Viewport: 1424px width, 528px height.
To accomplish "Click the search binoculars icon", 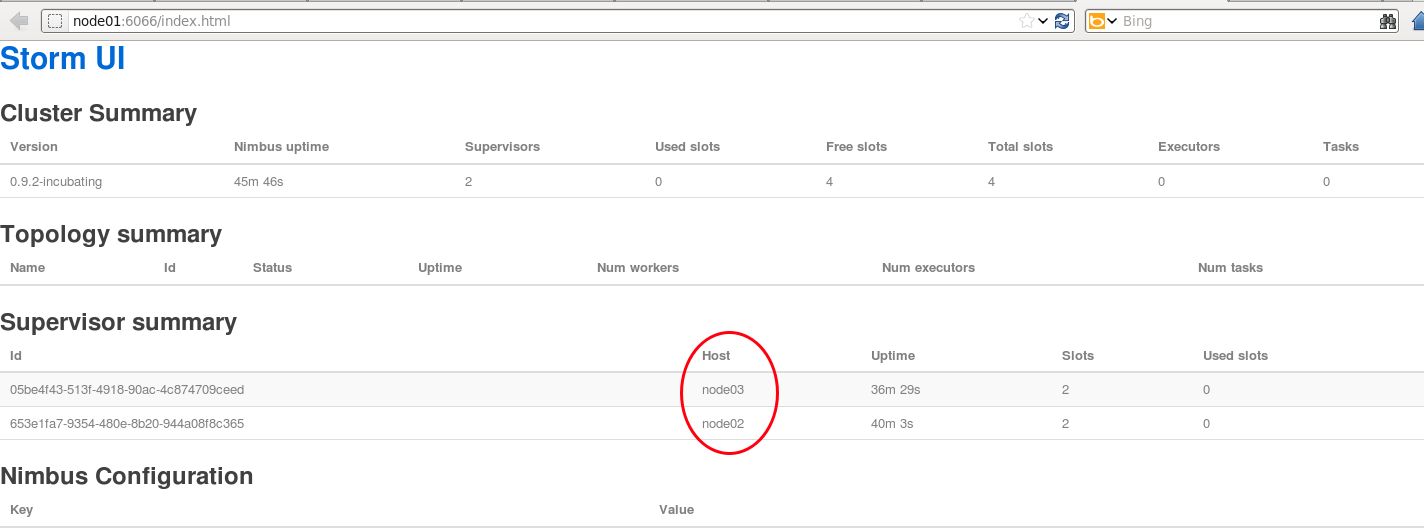I will point(1387,20).
